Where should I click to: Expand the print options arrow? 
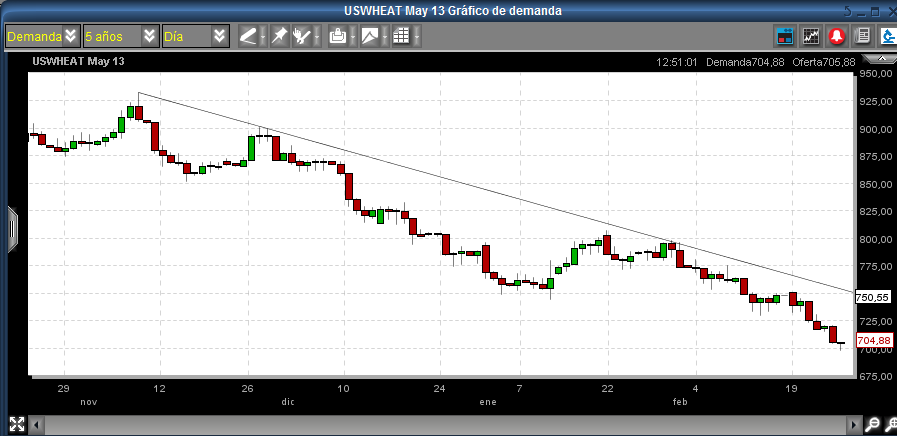click(353, 37)
